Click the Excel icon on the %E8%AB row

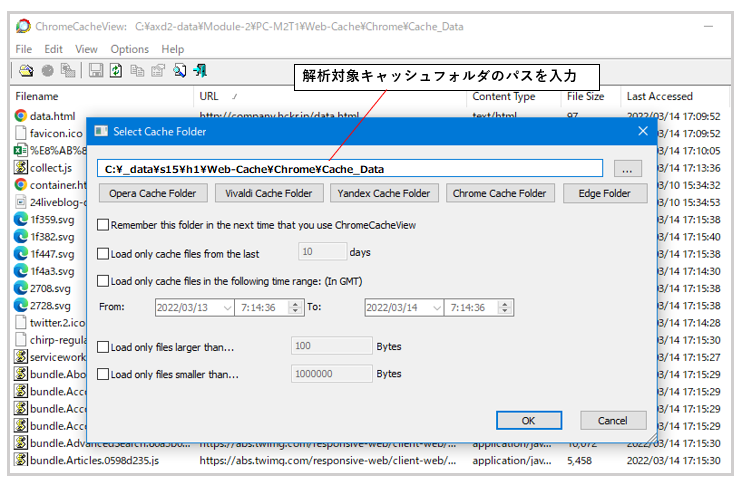click(20, 150)
